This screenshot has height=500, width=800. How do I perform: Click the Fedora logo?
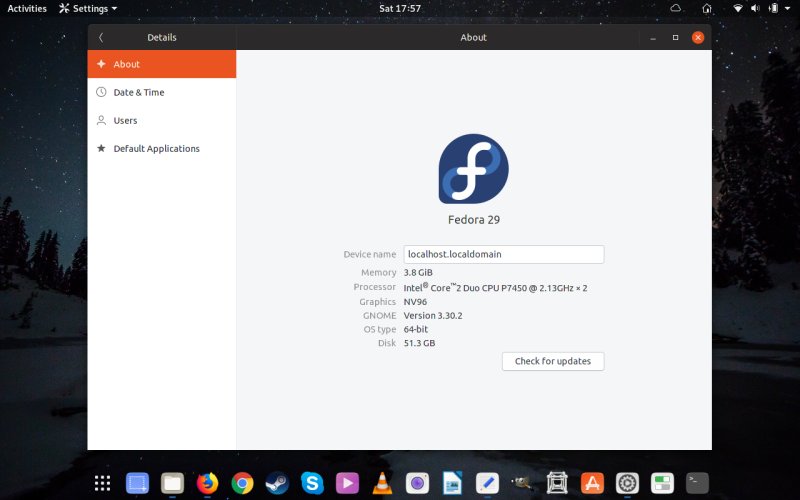pyautogui.click(x=473, y=169)
